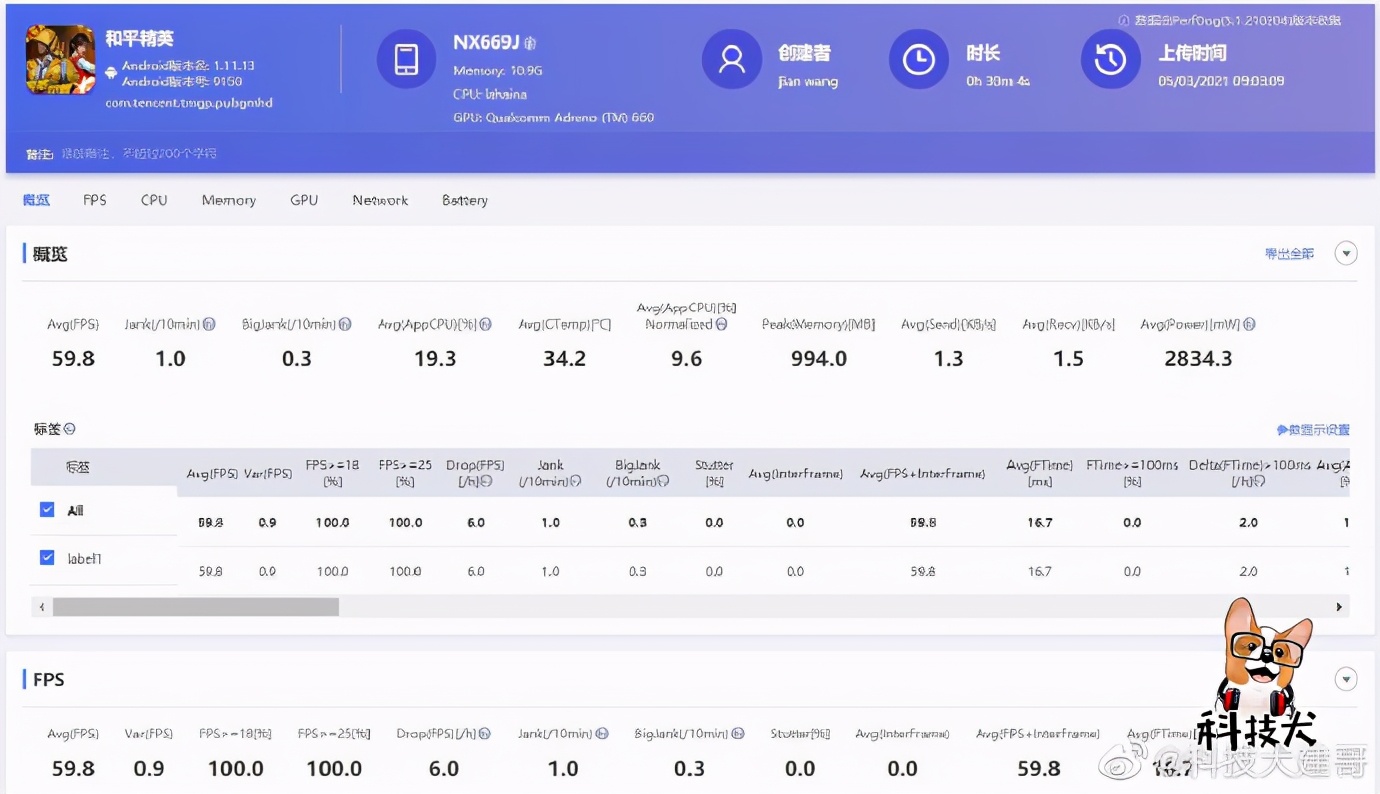Click the phone device icon beside NX669J
This screenshot has width=1380, height=794.
(x=406, y=59)
